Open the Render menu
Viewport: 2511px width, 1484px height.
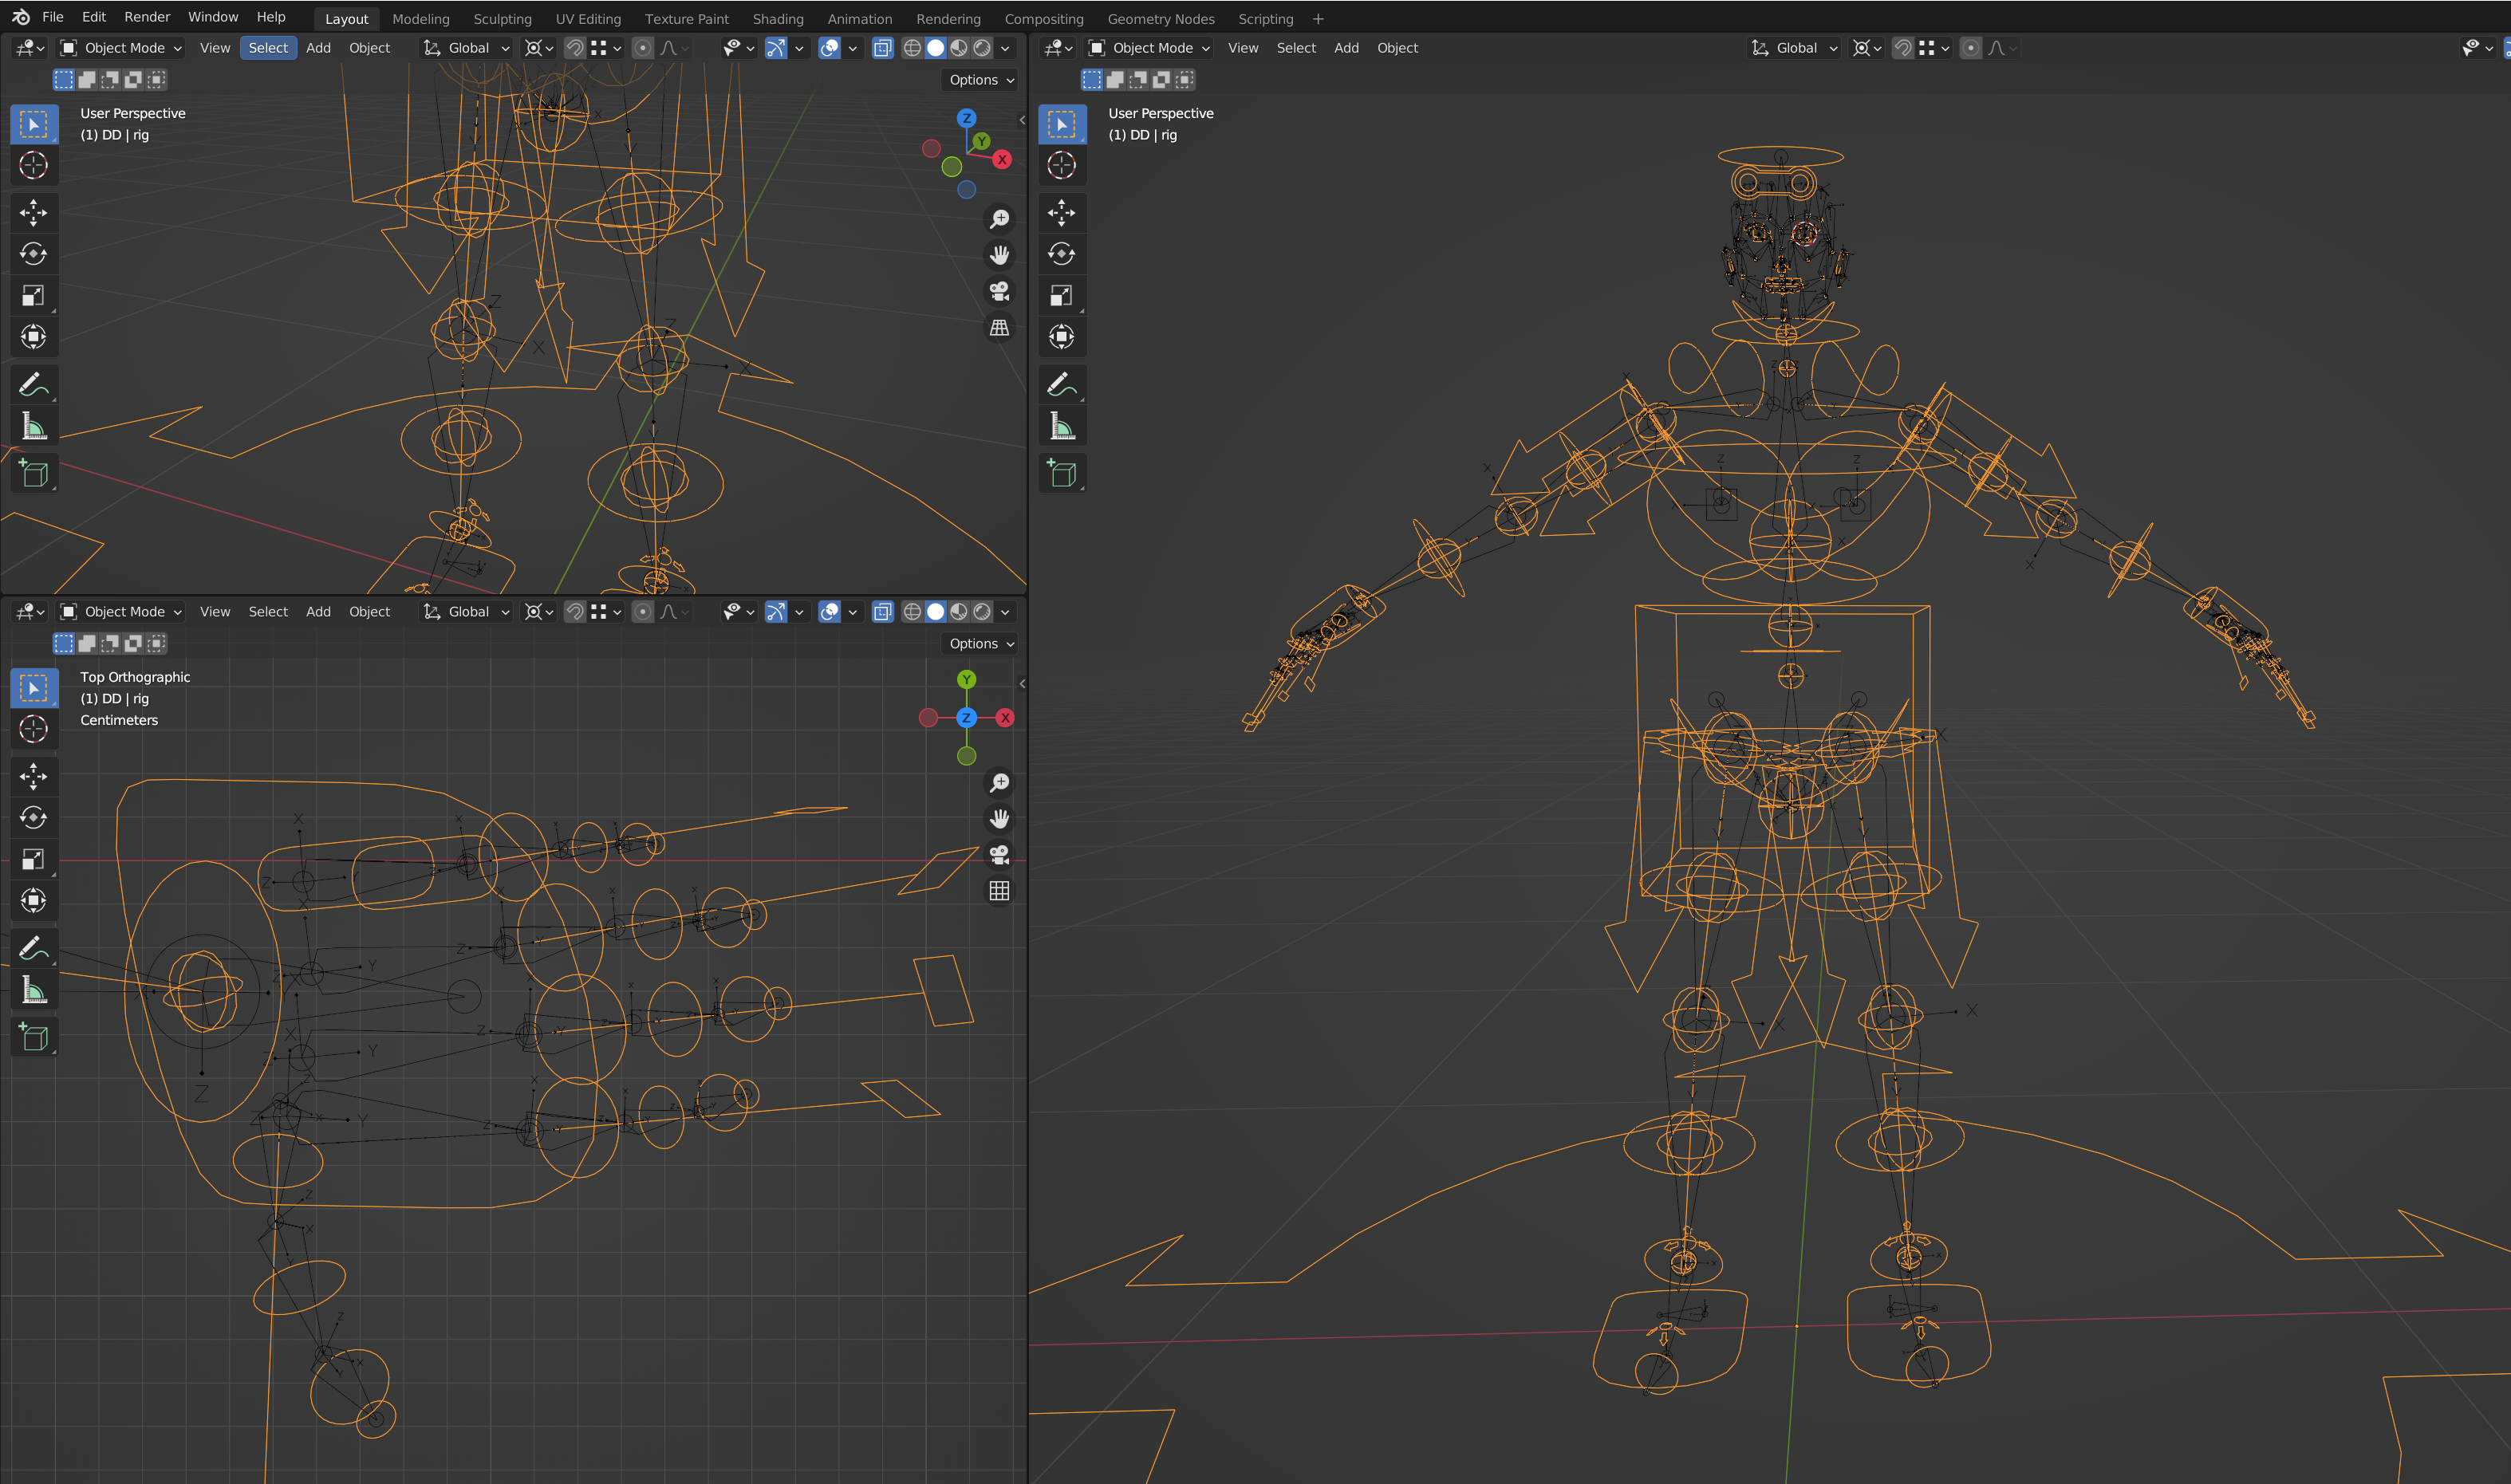147,17
